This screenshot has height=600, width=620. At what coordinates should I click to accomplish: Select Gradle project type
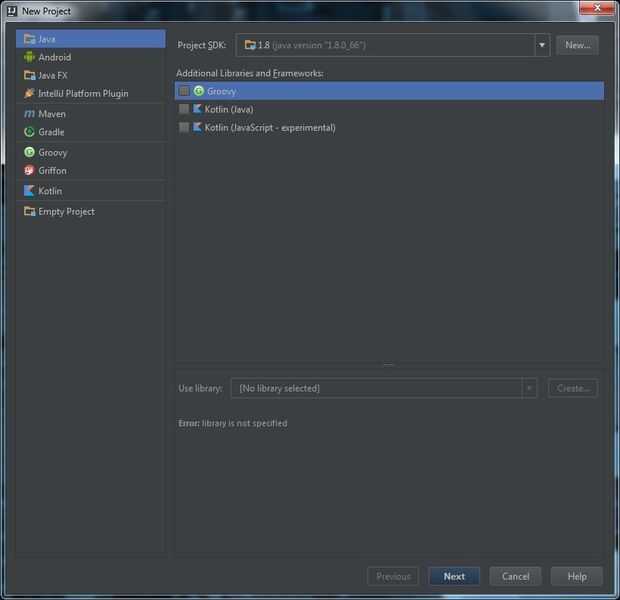91,132
